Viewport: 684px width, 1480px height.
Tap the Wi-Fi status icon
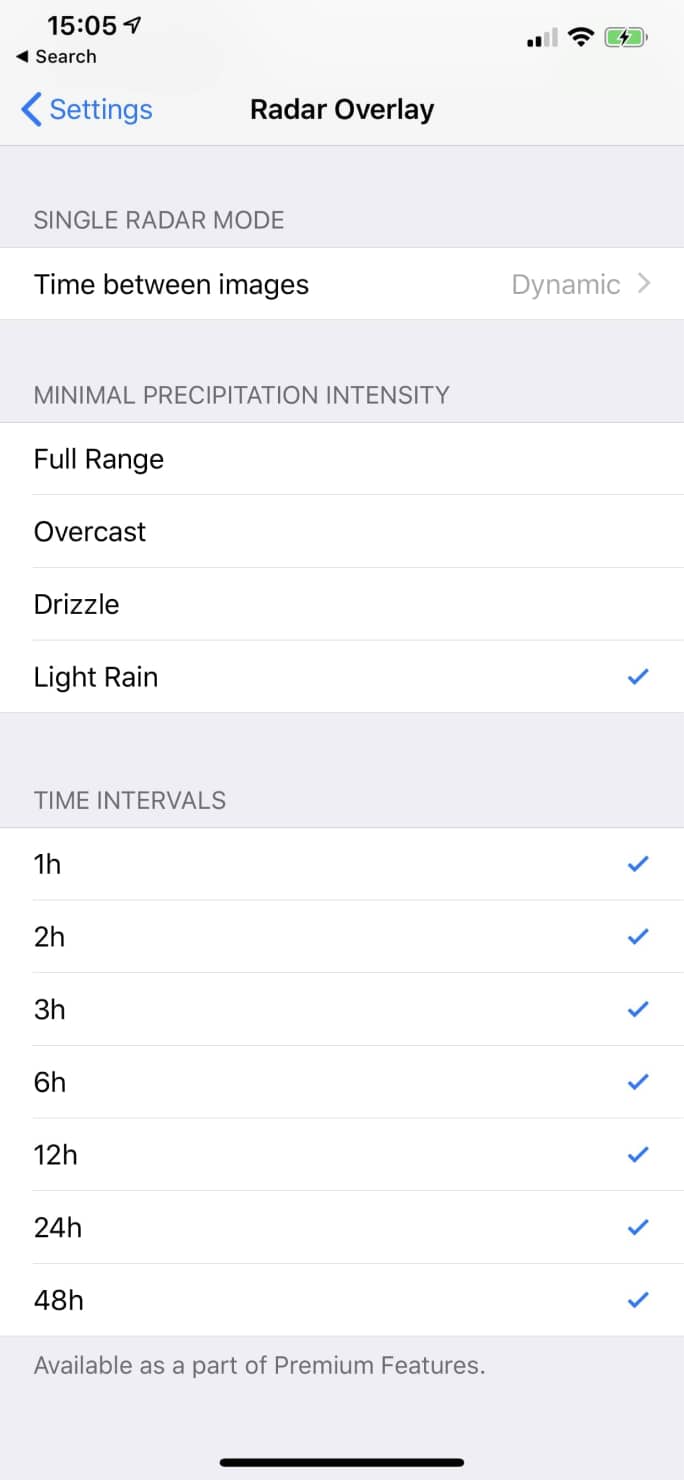[580, 38]
